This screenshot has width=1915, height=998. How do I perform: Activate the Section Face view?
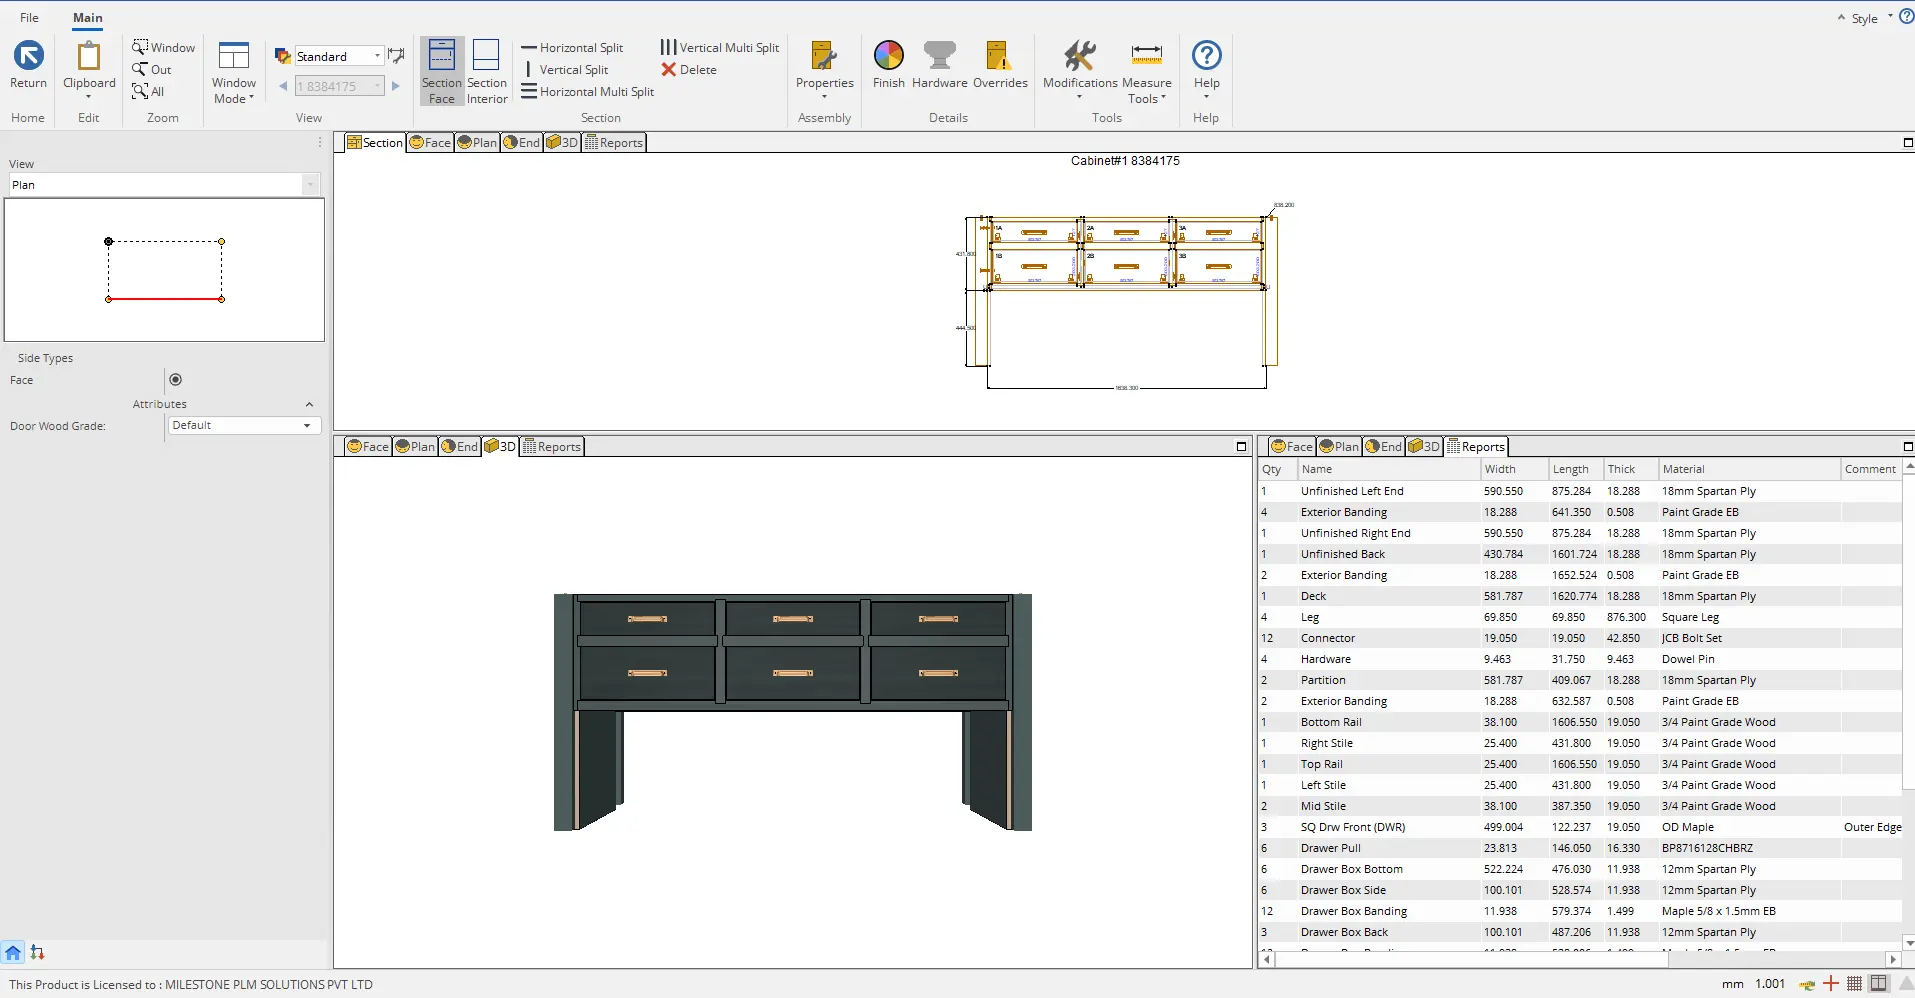pos(441,71)
